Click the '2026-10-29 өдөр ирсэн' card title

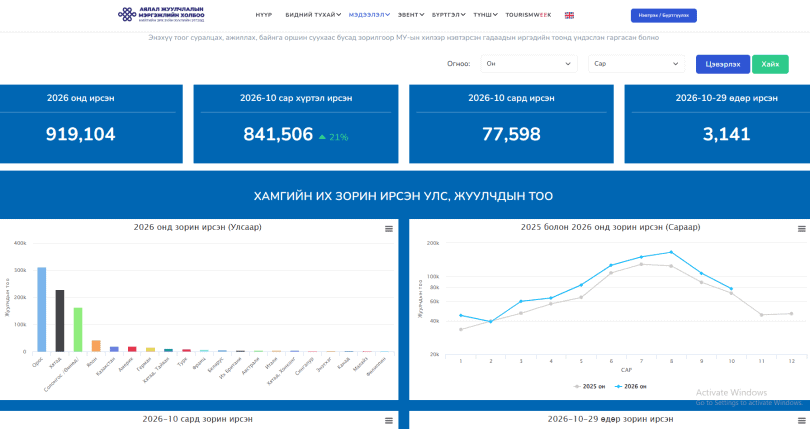(x=726, y=98)
